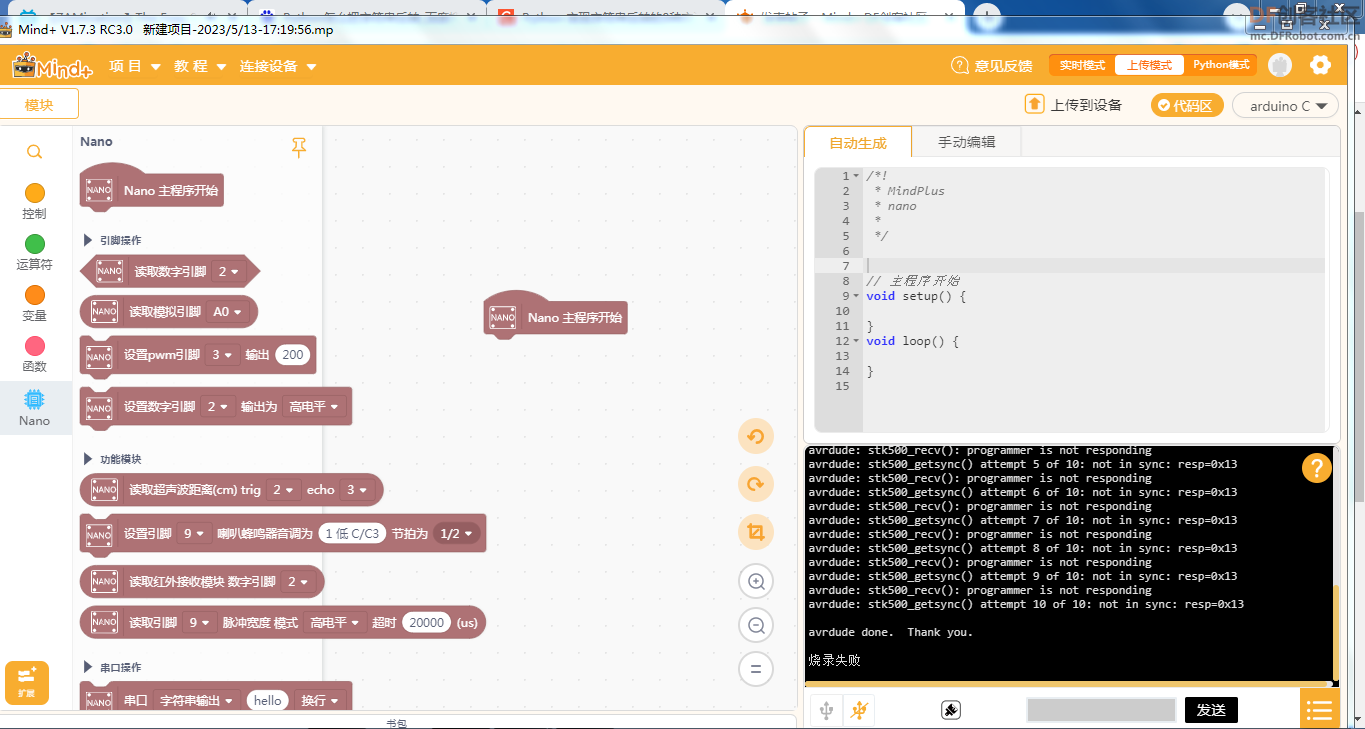1365x729 pixels.
Task: Switch to the 手动编辑 tab
Action: (967, 142)
